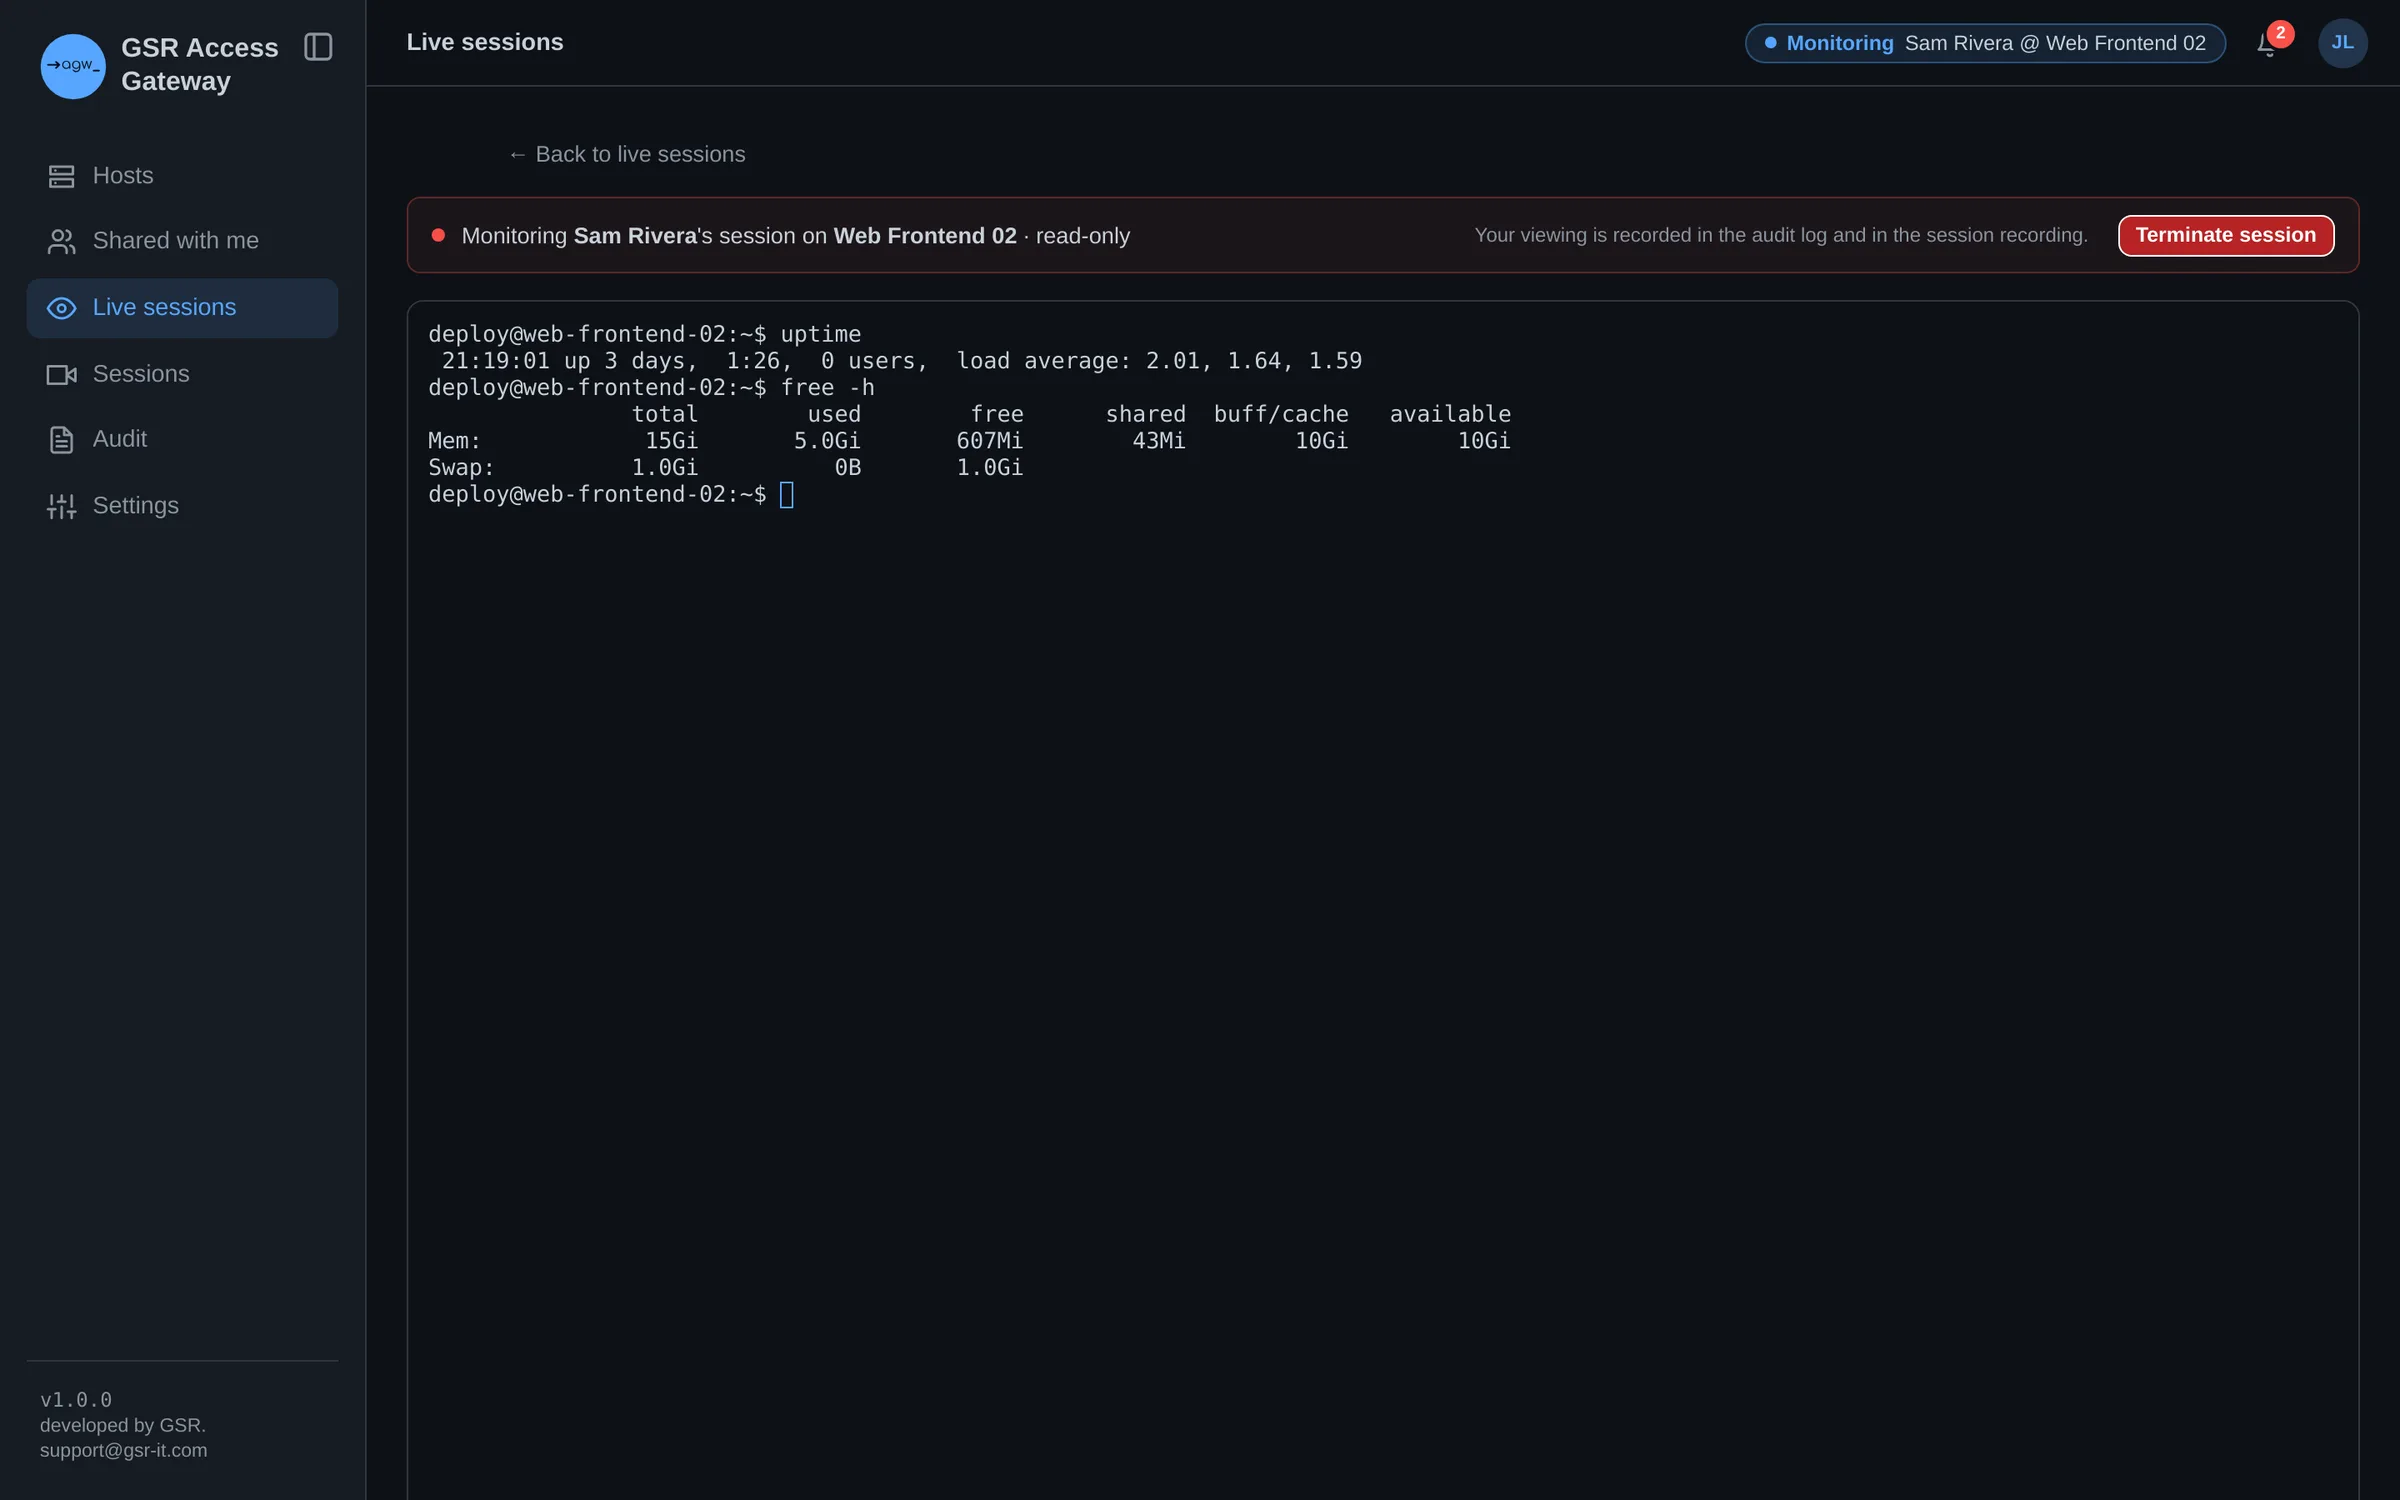Viewport: 2400px width, 1500px height.
Task: Click the 'uptime' command line
Action: [x=645, y=334]
